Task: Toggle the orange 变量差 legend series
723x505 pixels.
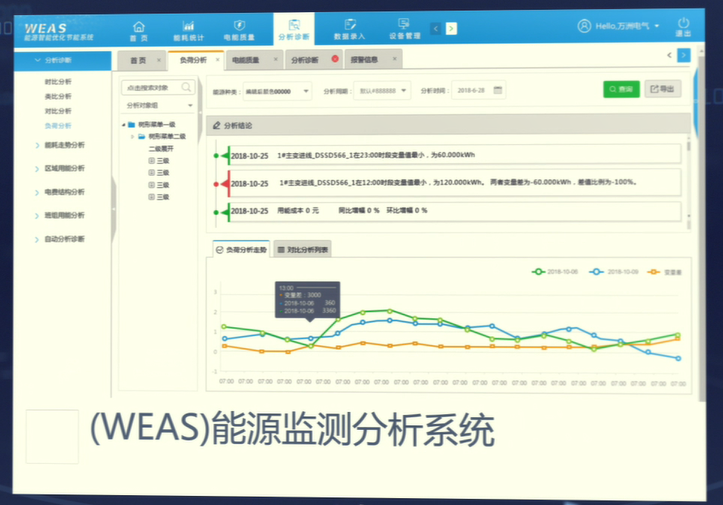Action: (664, 272)
